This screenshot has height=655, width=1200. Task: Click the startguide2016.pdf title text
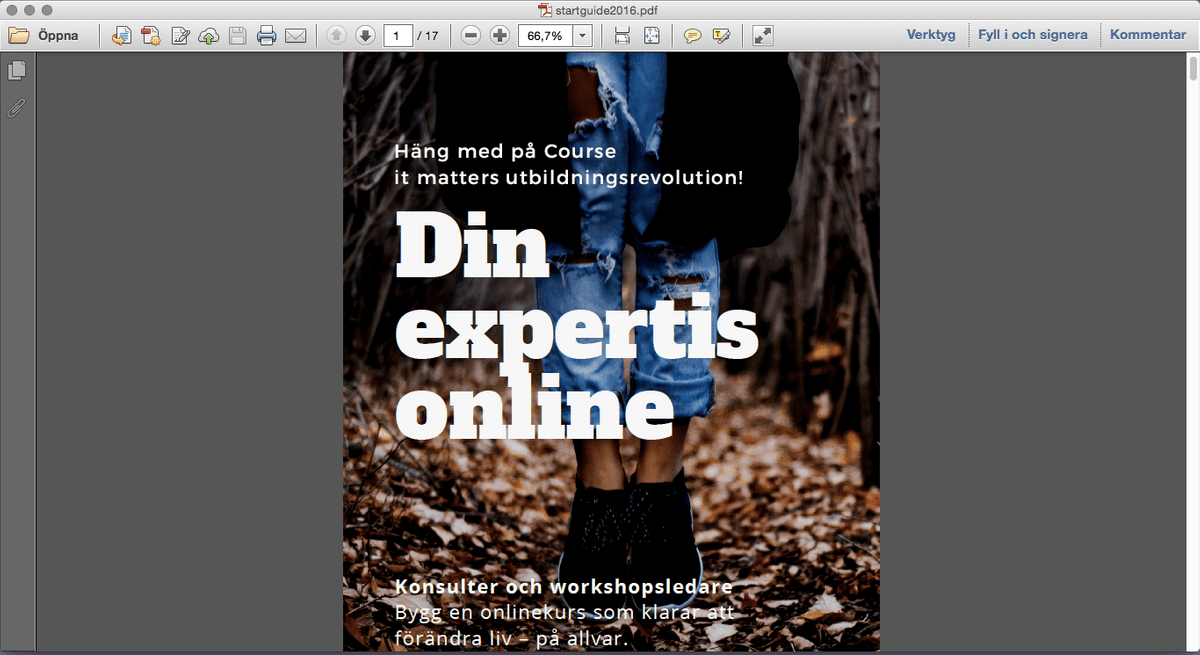(x=607, y=9)
